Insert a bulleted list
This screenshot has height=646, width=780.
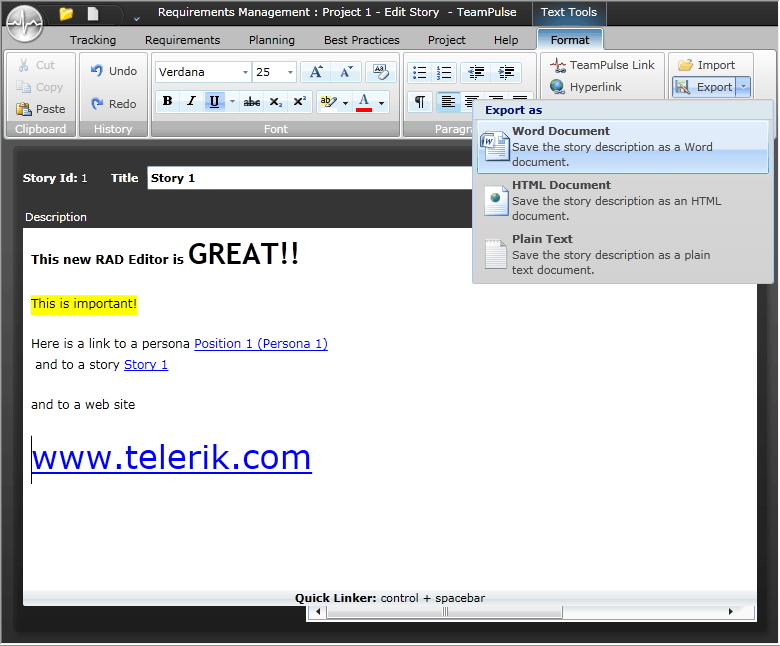420,73
